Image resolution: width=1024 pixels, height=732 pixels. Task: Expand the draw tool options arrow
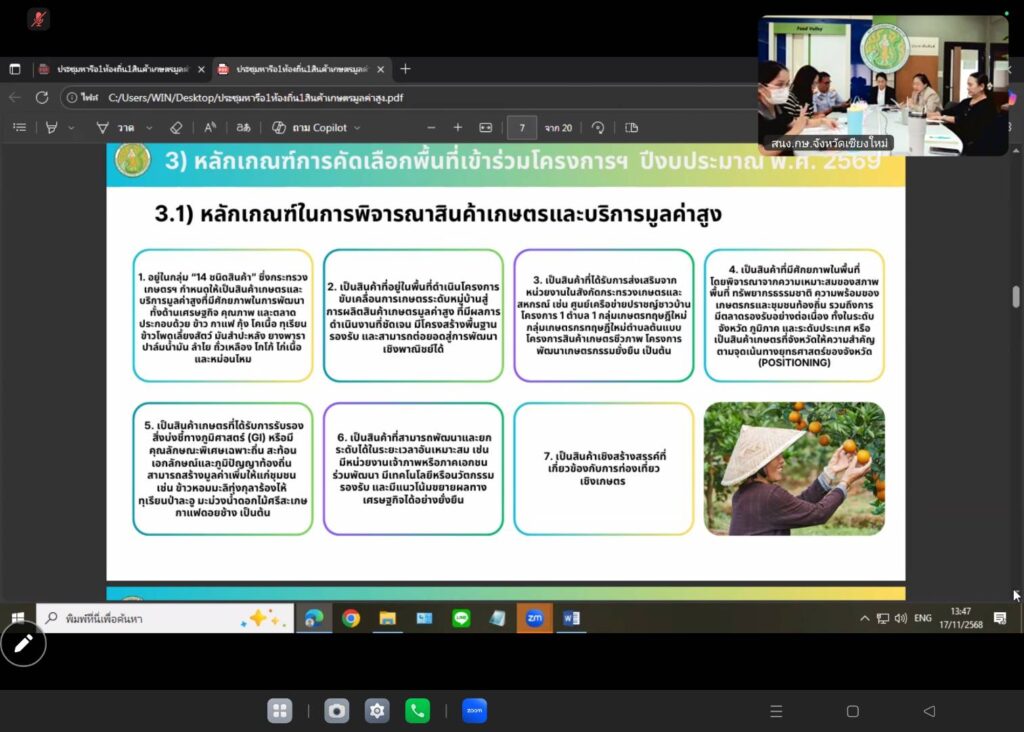[150, 128]
